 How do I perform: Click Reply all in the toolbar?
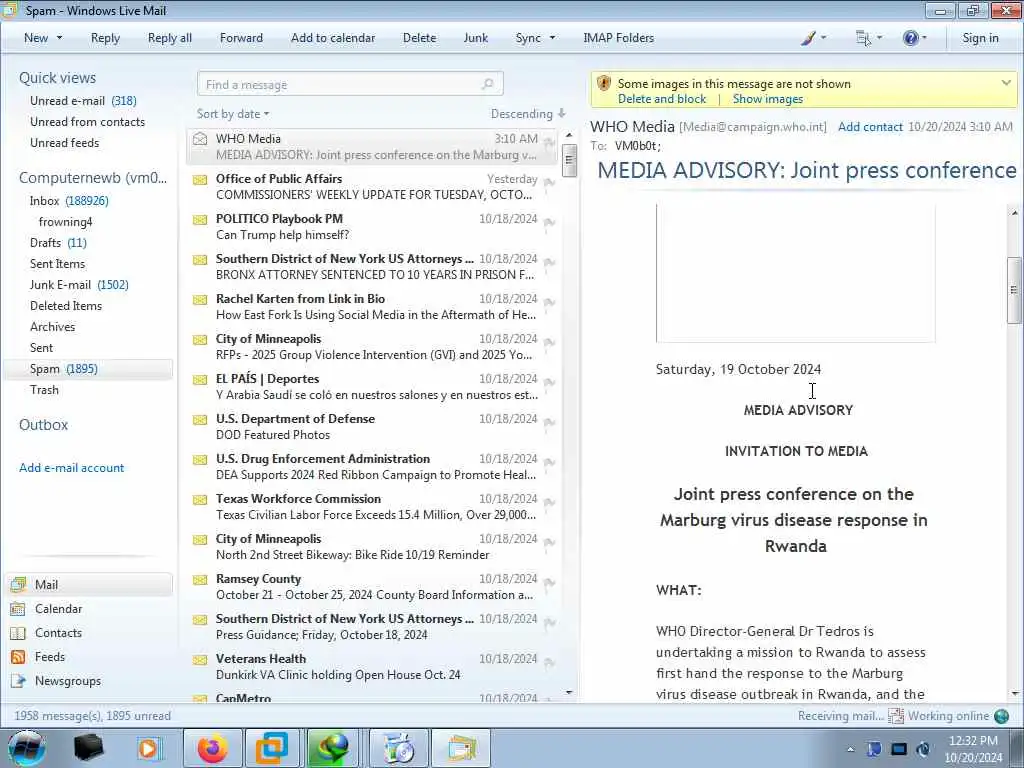pos(170,38)
